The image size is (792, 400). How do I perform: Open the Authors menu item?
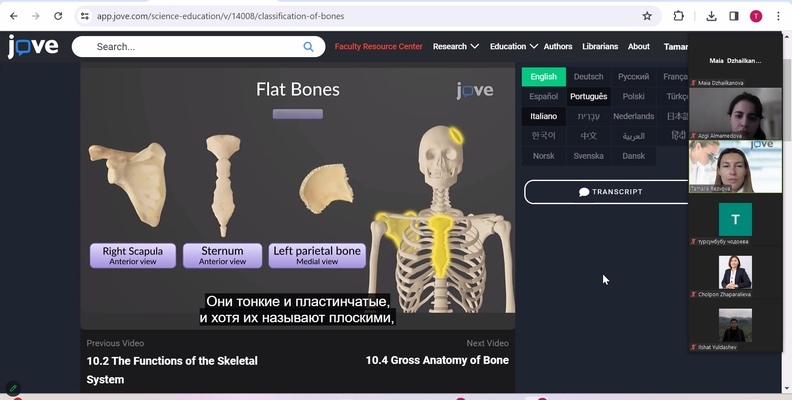[x=558, y=46]
